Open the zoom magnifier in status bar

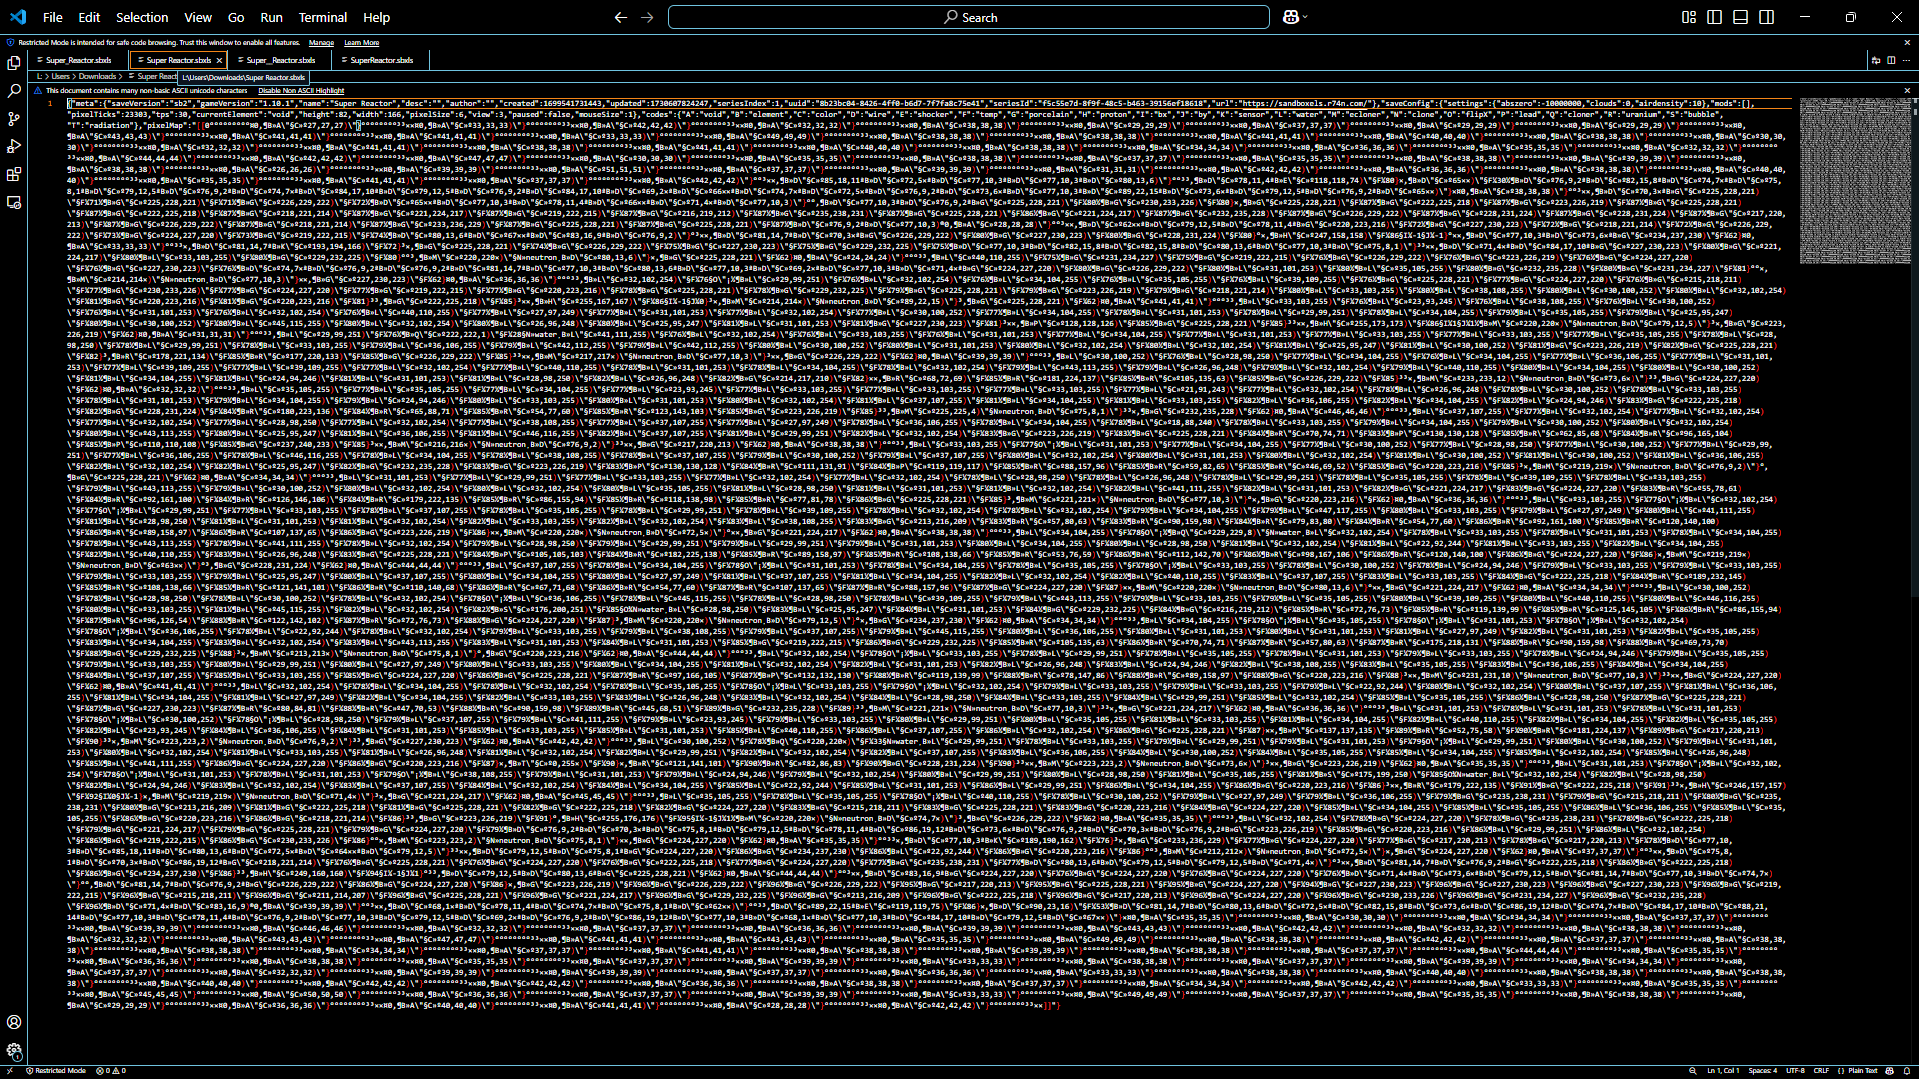1693,1071
